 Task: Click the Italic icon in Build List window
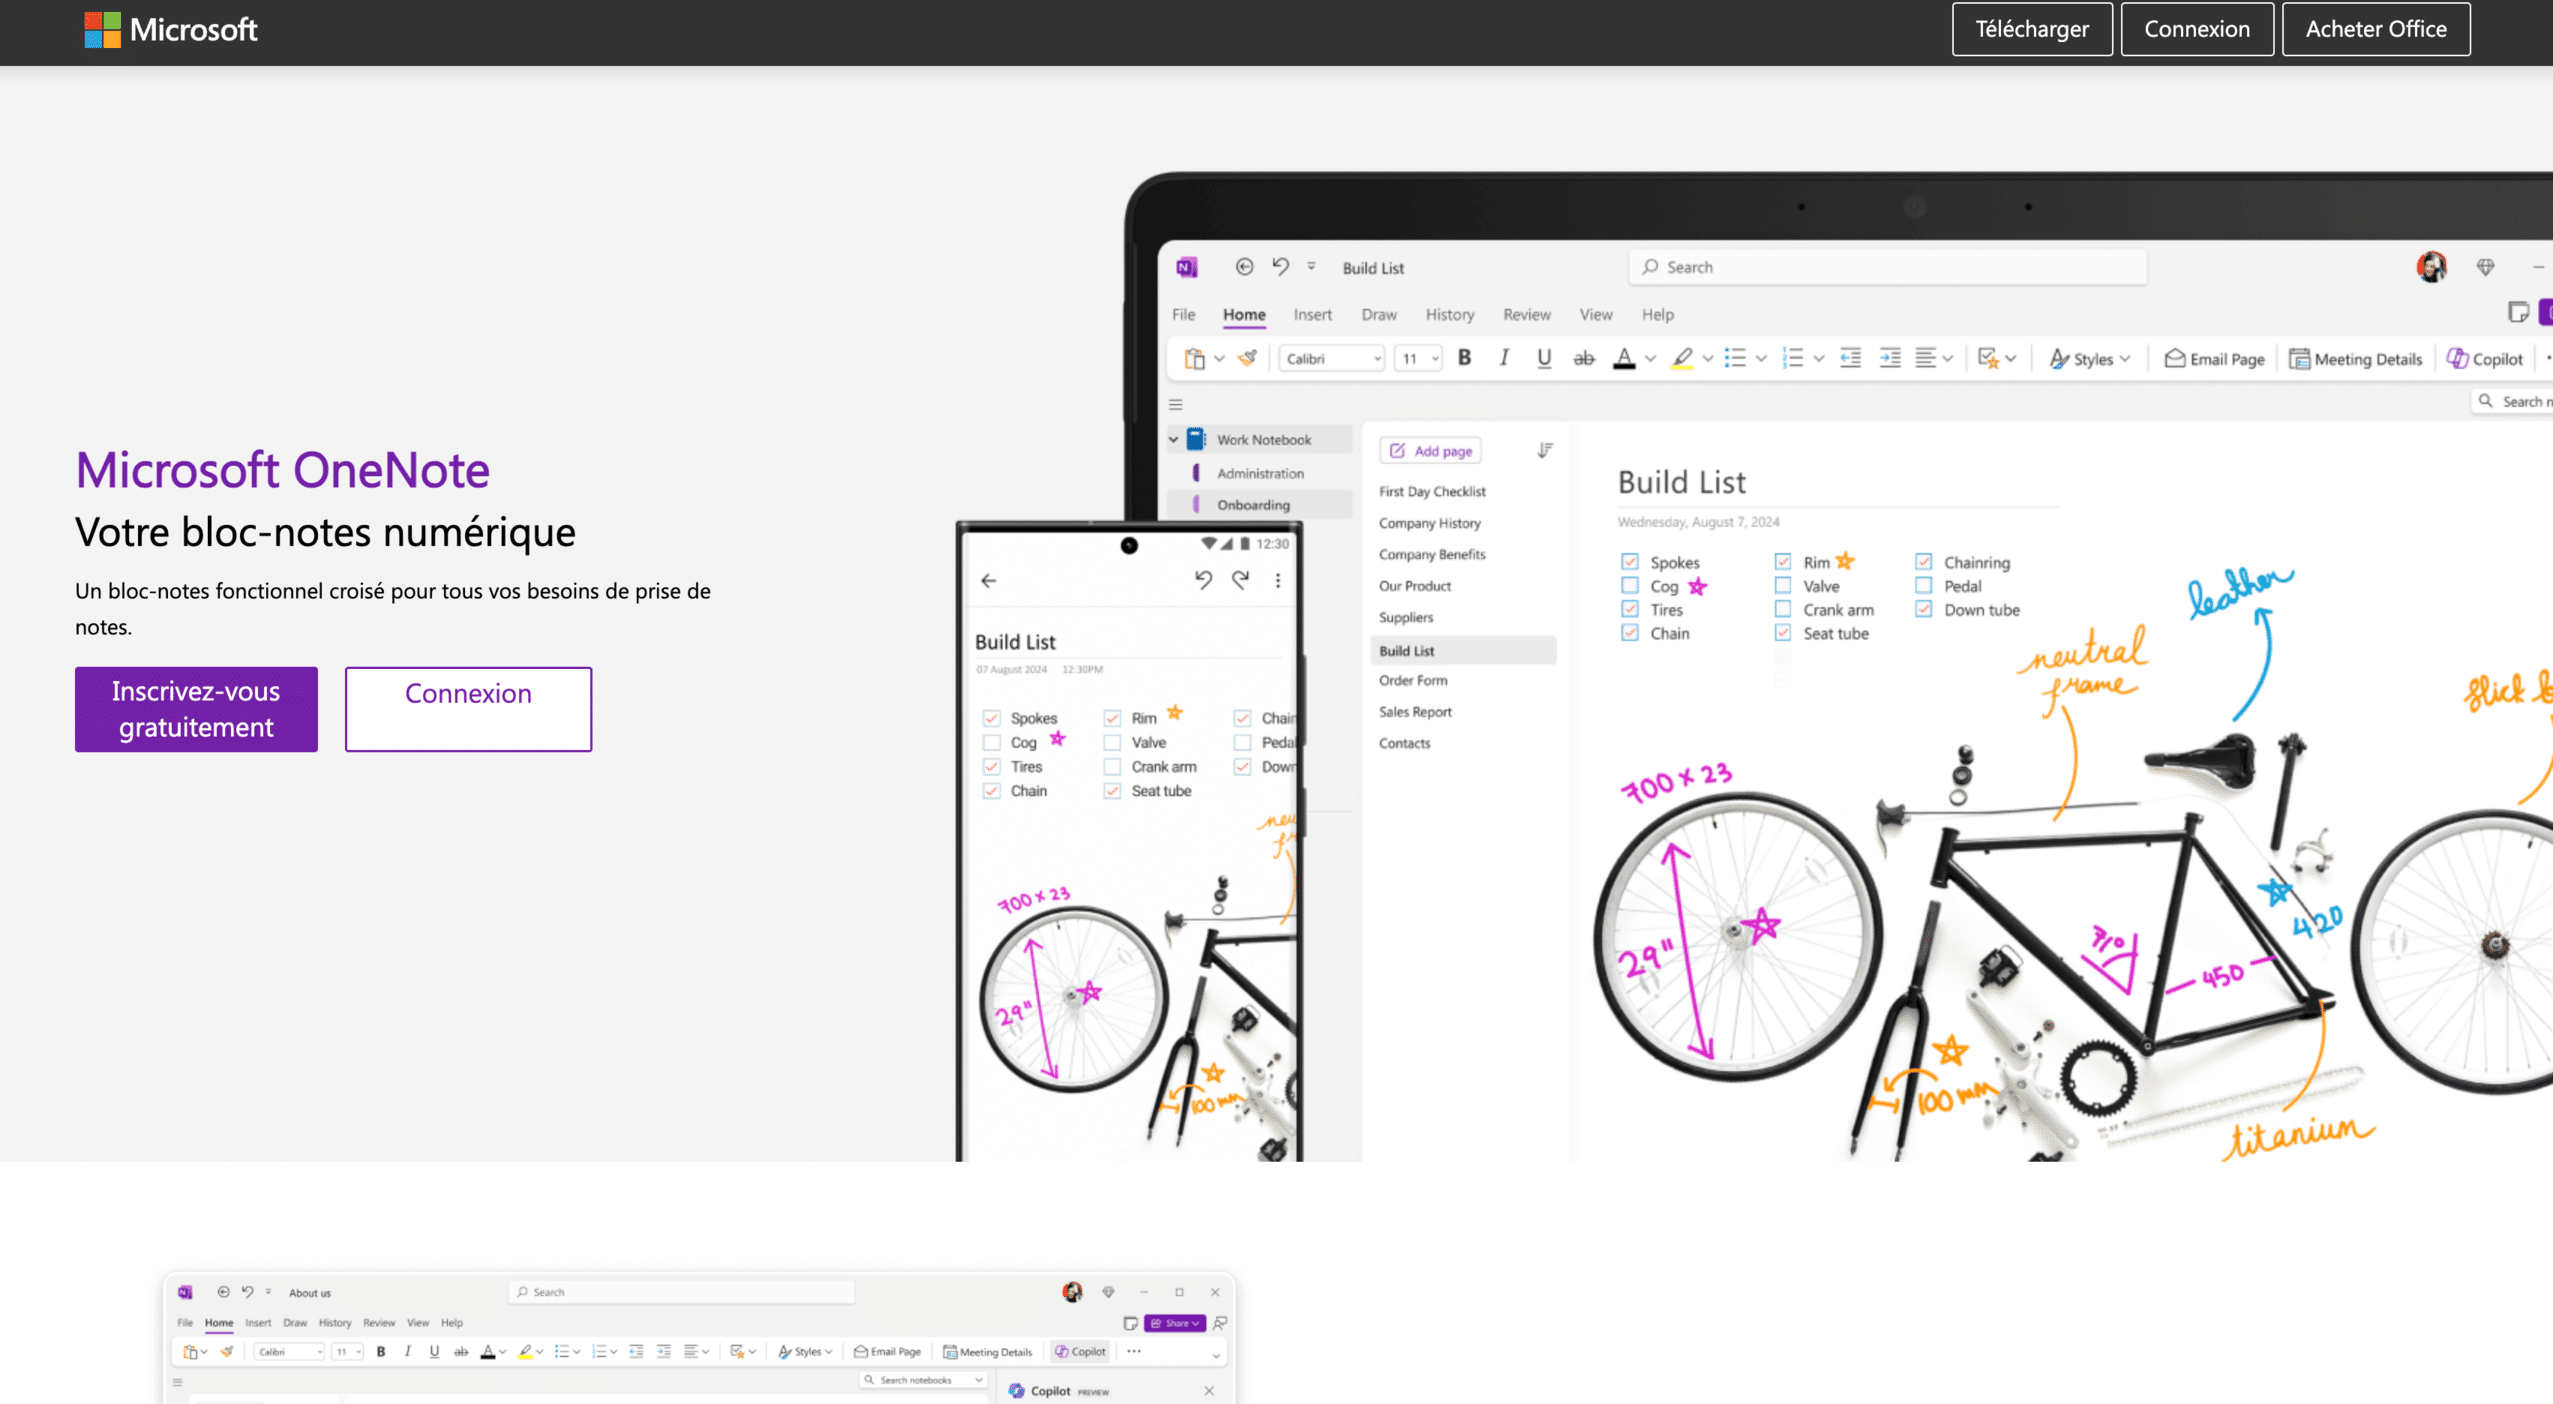[x=1503, y=358]
